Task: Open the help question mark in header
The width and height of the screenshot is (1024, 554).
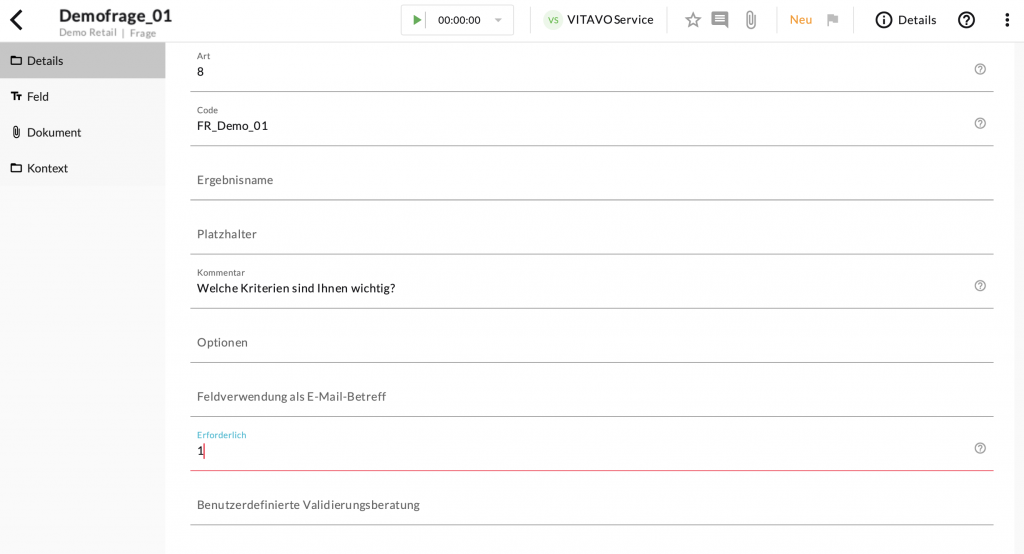Action: tap(966, 20)
